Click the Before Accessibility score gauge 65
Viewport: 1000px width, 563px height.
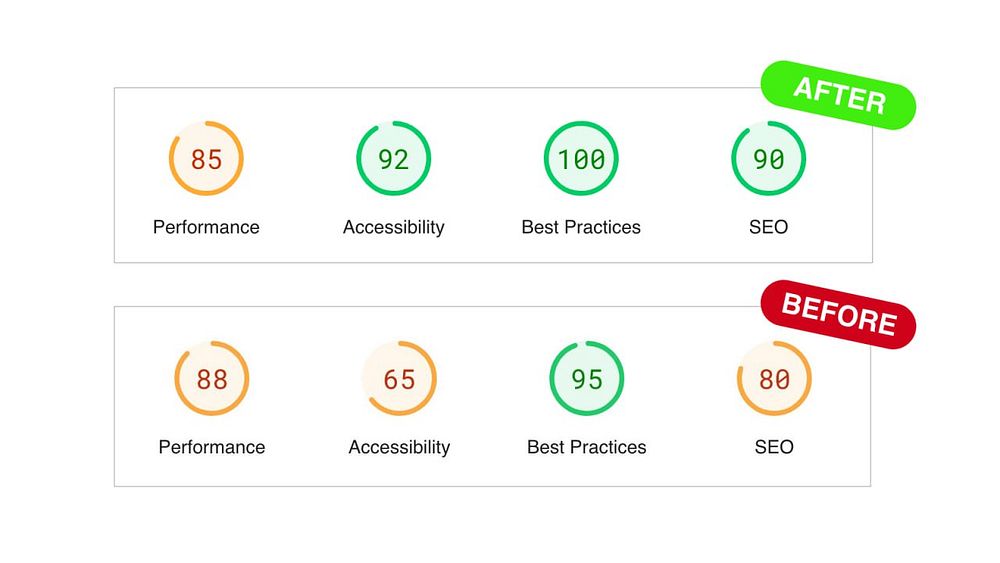(x=399, y=378)
